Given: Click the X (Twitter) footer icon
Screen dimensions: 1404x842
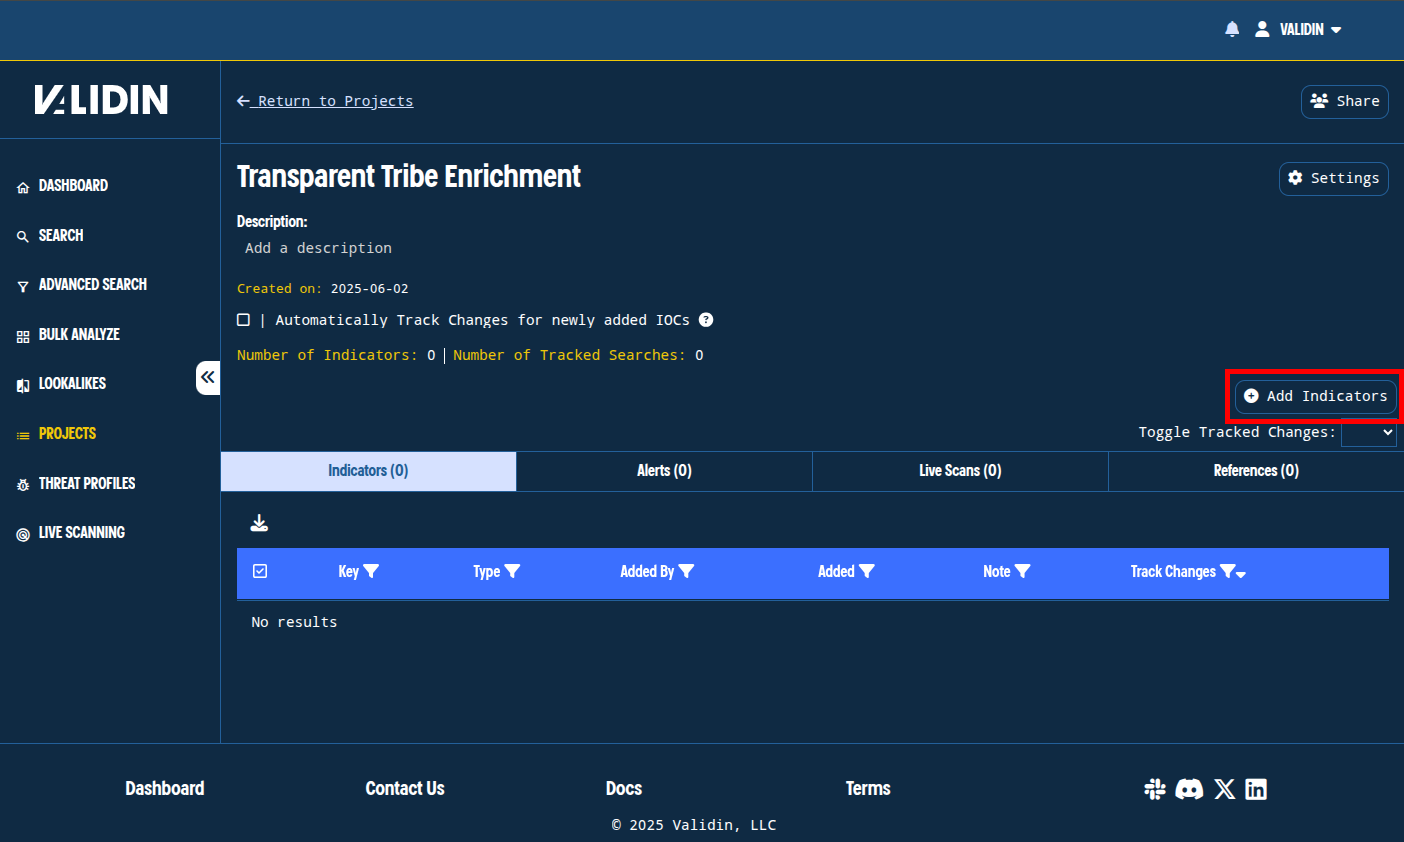Looking at the screenshot, I should pos(1225,789).
